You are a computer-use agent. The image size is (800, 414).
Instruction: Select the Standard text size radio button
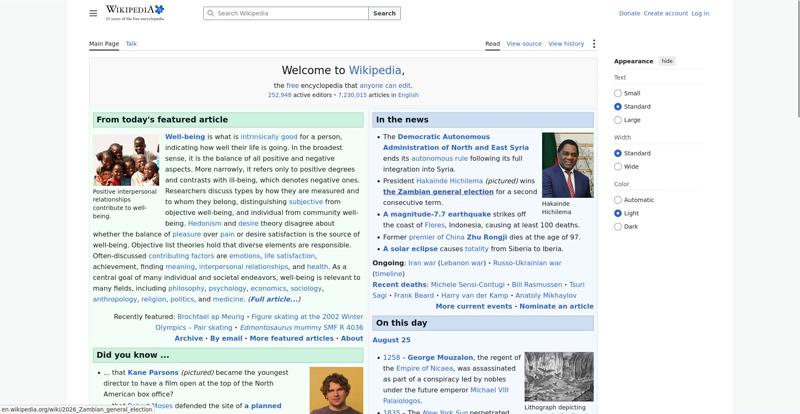click(x=618, y=107)
